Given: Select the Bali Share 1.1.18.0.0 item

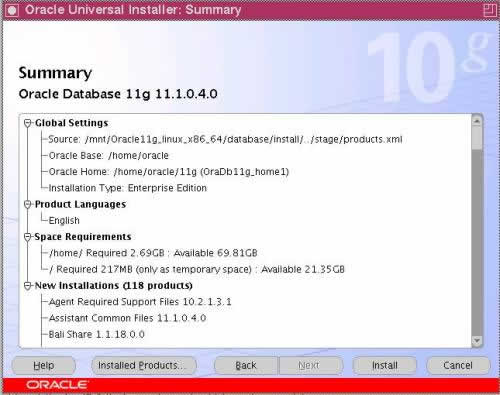Looking at the screenshot, I should (97, 334).
